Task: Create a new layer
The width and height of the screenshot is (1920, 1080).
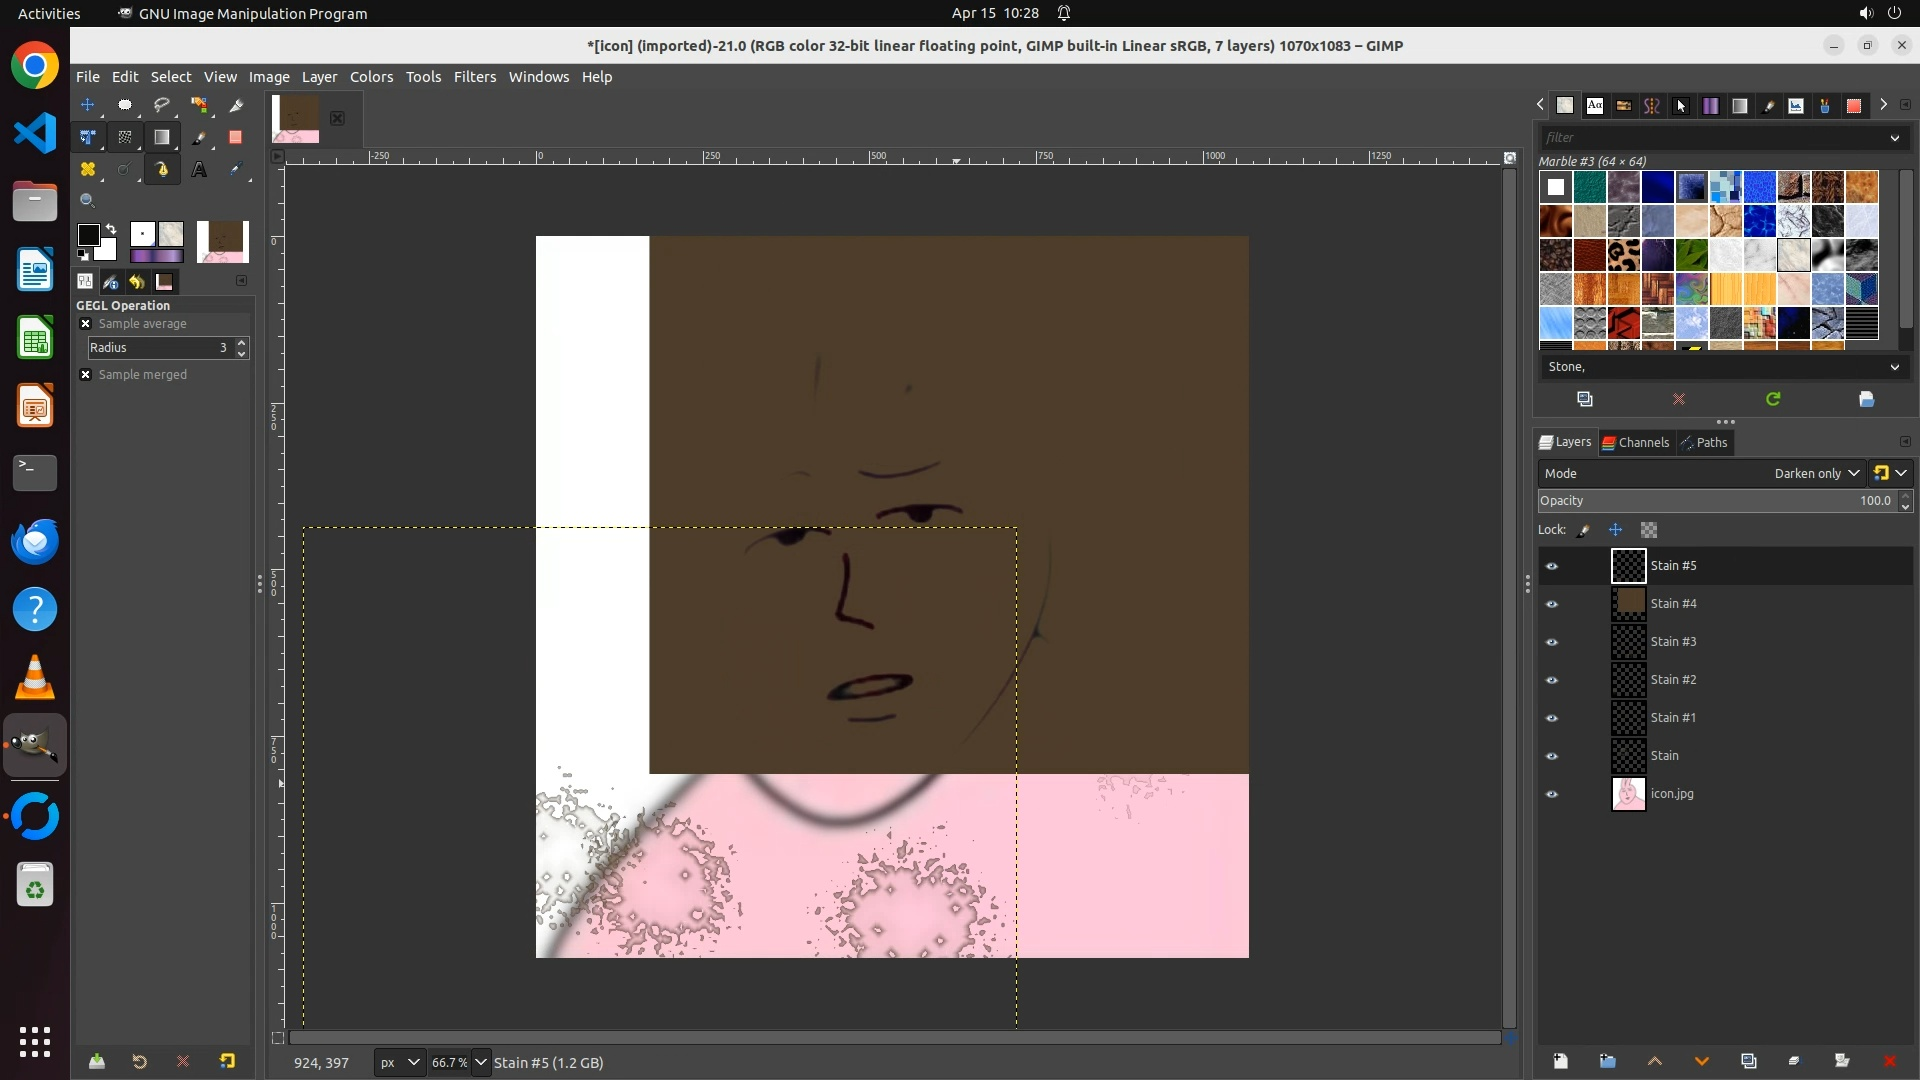Action: coord(1560,1061)
